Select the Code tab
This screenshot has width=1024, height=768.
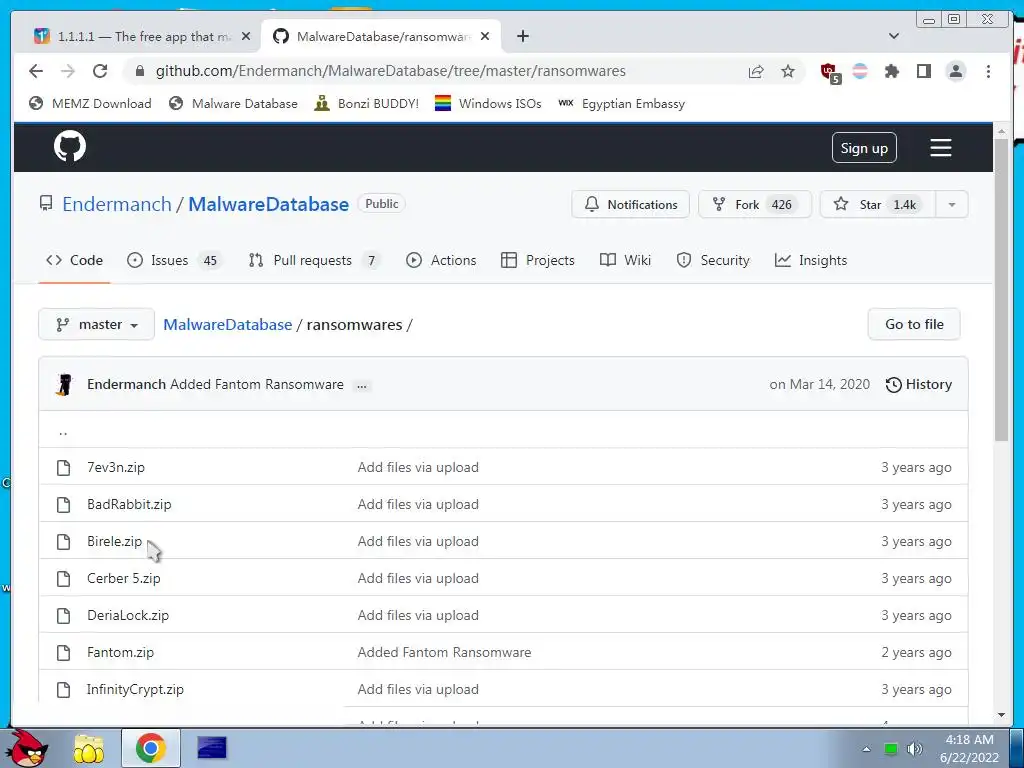click(x=74, y=261)
